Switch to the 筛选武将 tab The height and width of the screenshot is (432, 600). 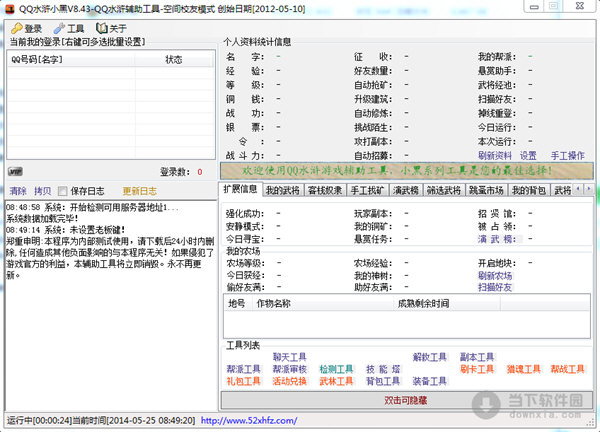444,190
